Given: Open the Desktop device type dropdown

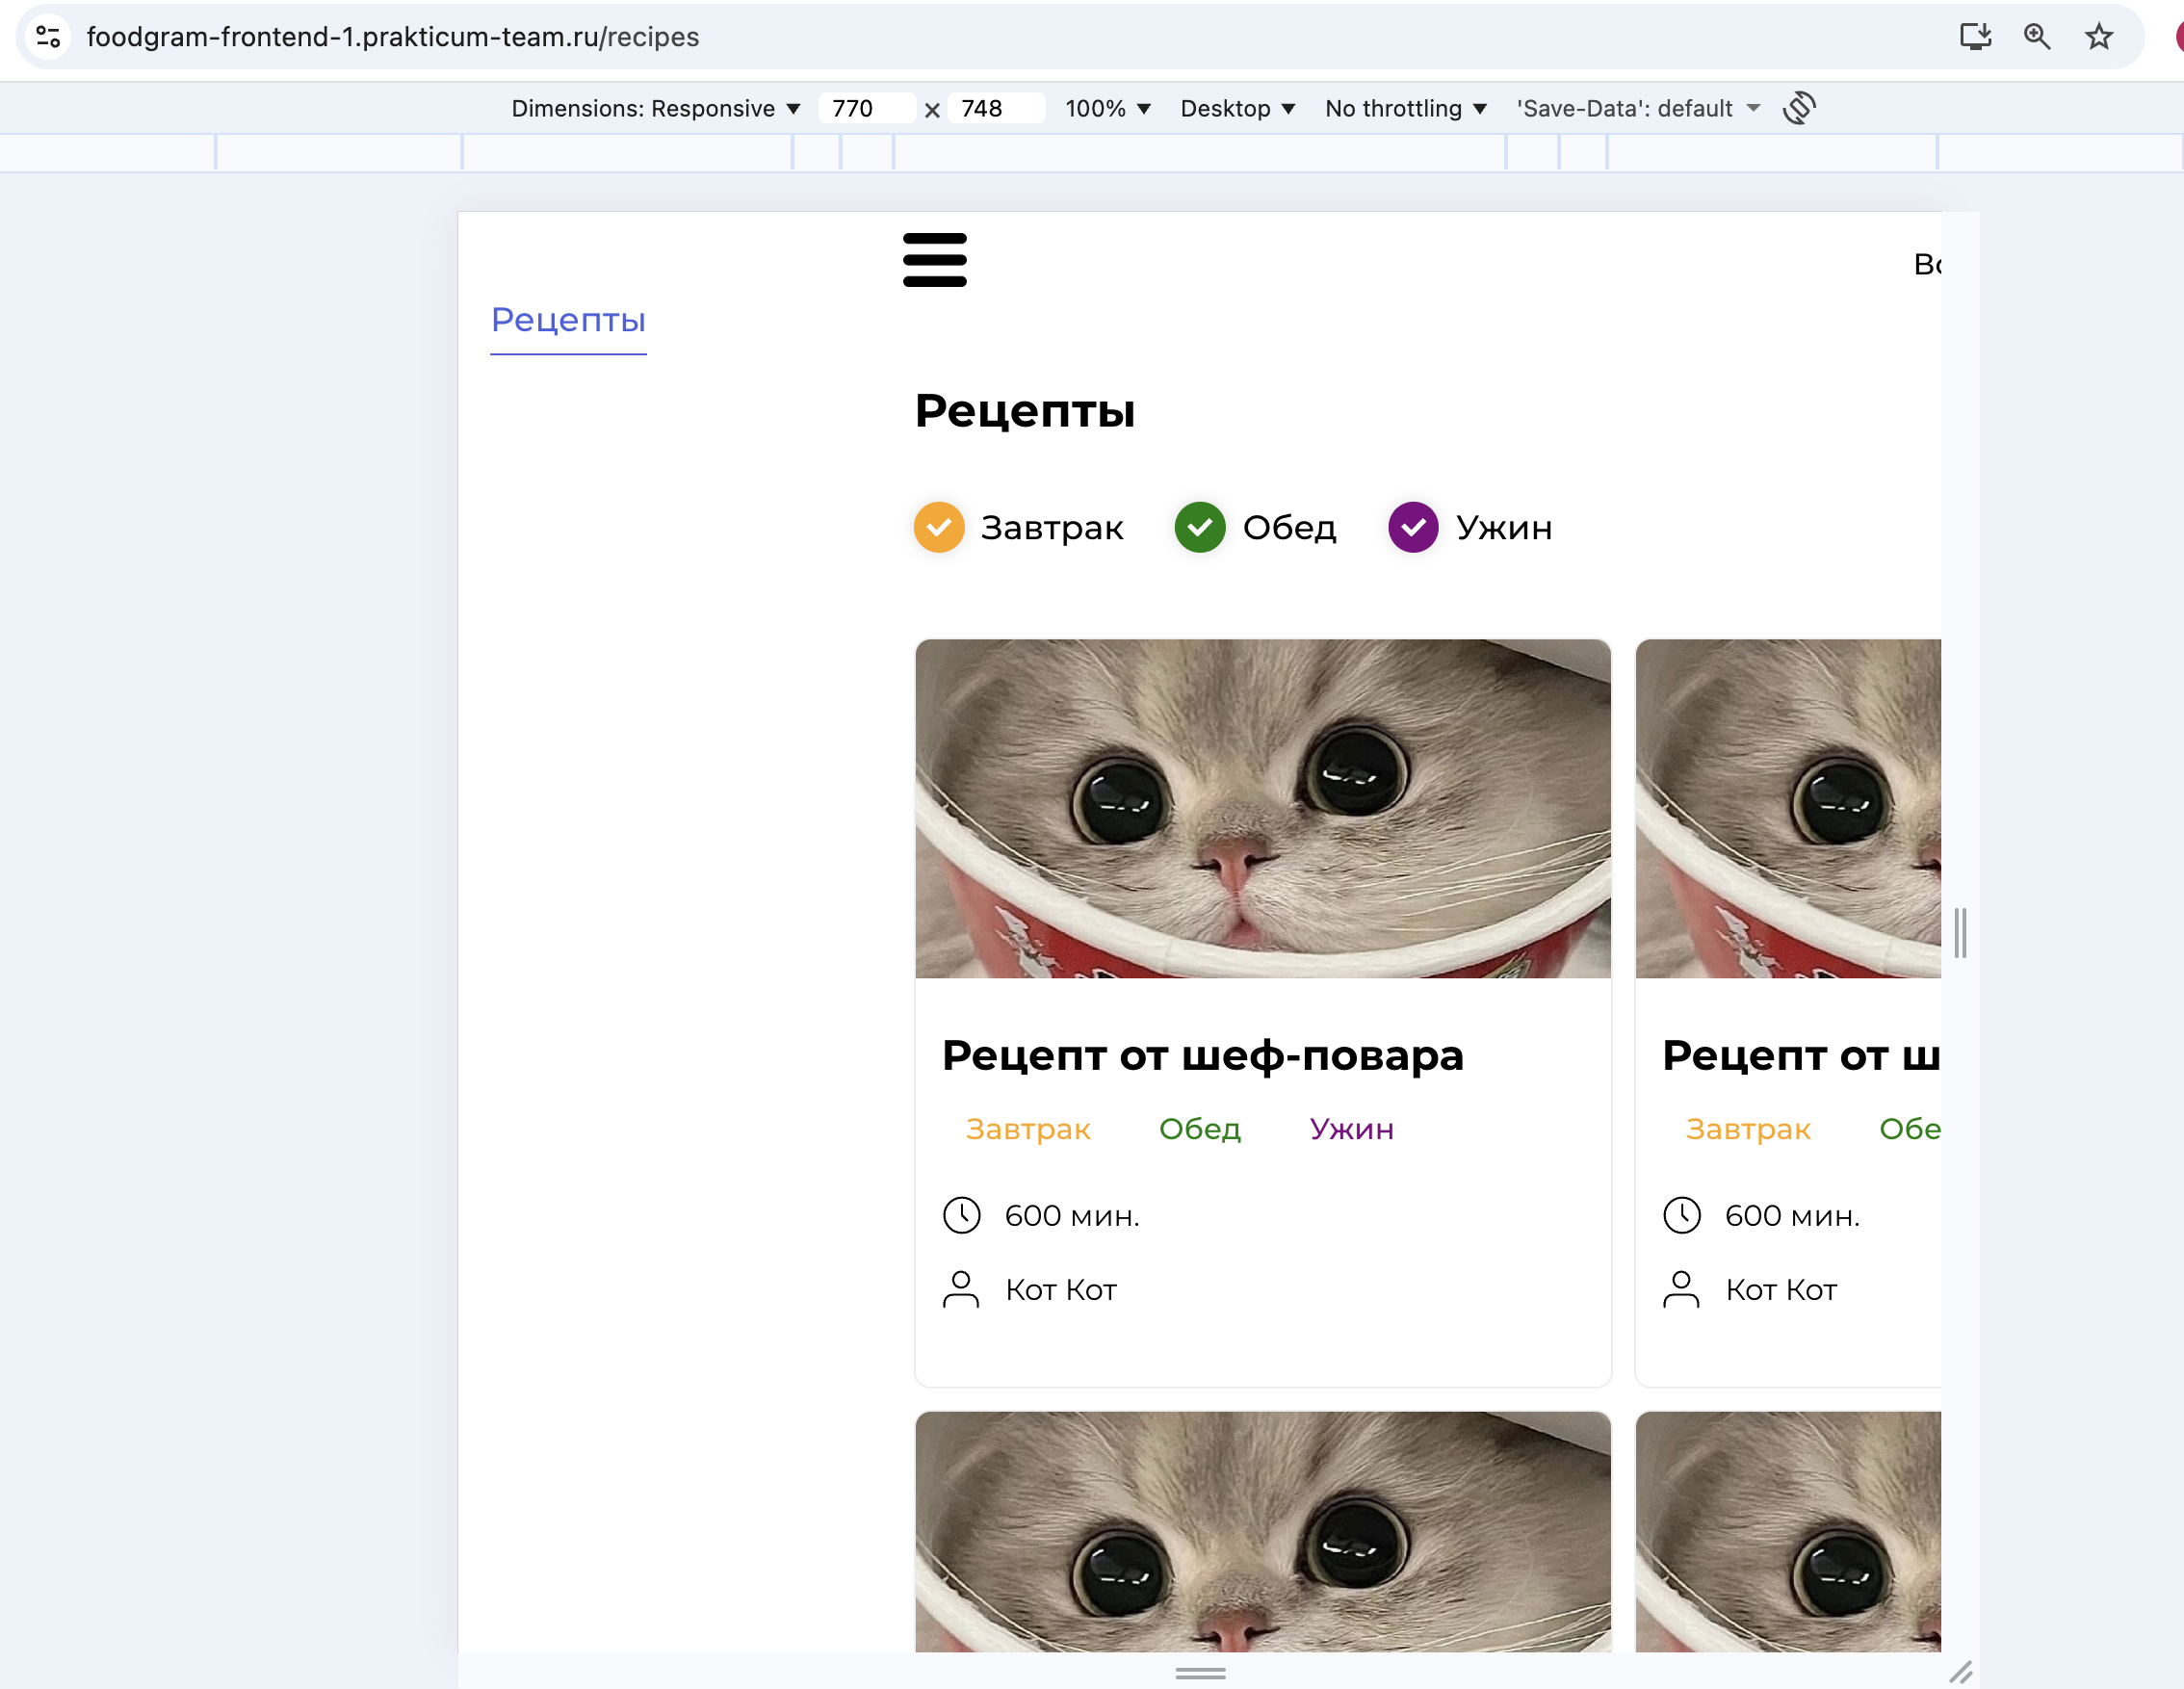Looking at the screenshot, I should pyautogui.click(x=1237, y=108).
